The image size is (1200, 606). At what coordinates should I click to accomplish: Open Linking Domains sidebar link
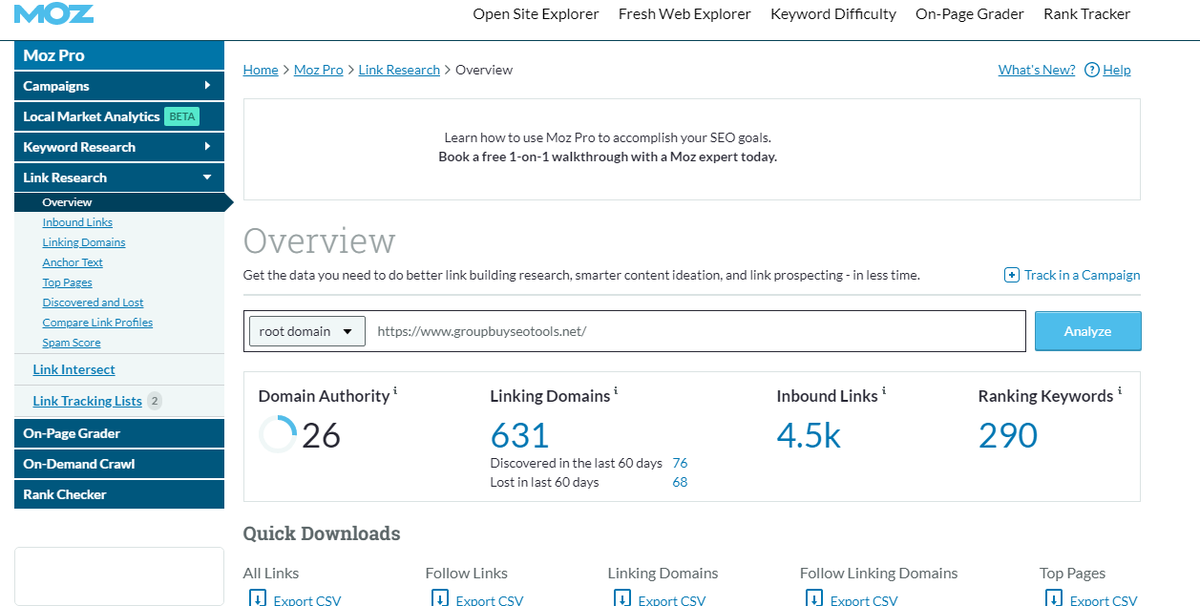coord(84,242)
